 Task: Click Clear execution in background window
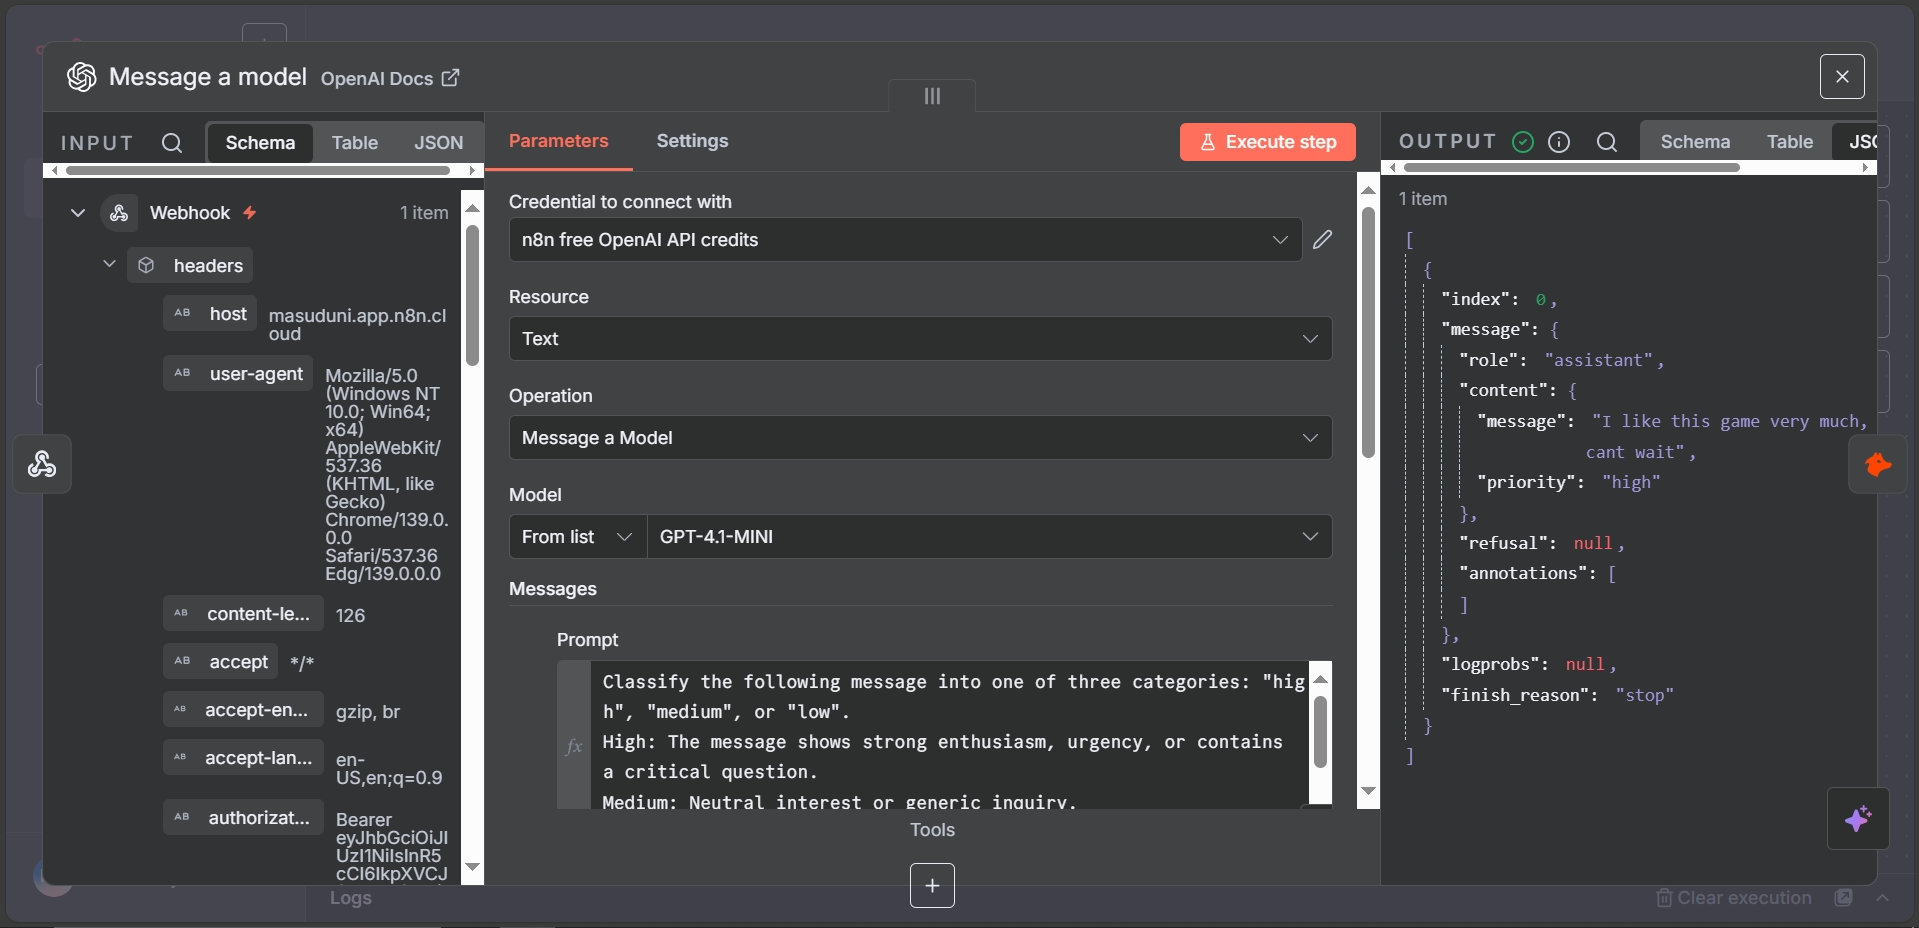[1734, 898]
